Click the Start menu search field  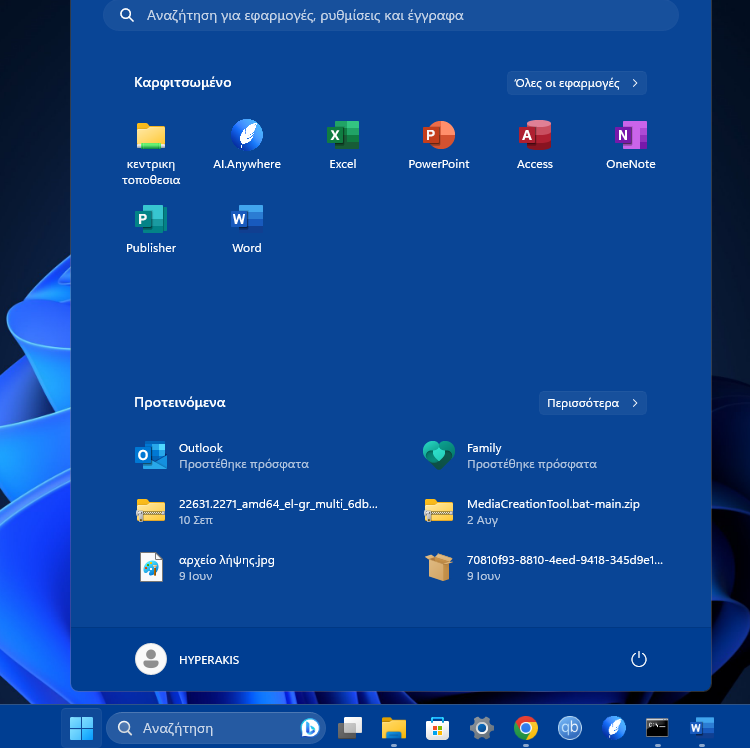click(391, 15)
